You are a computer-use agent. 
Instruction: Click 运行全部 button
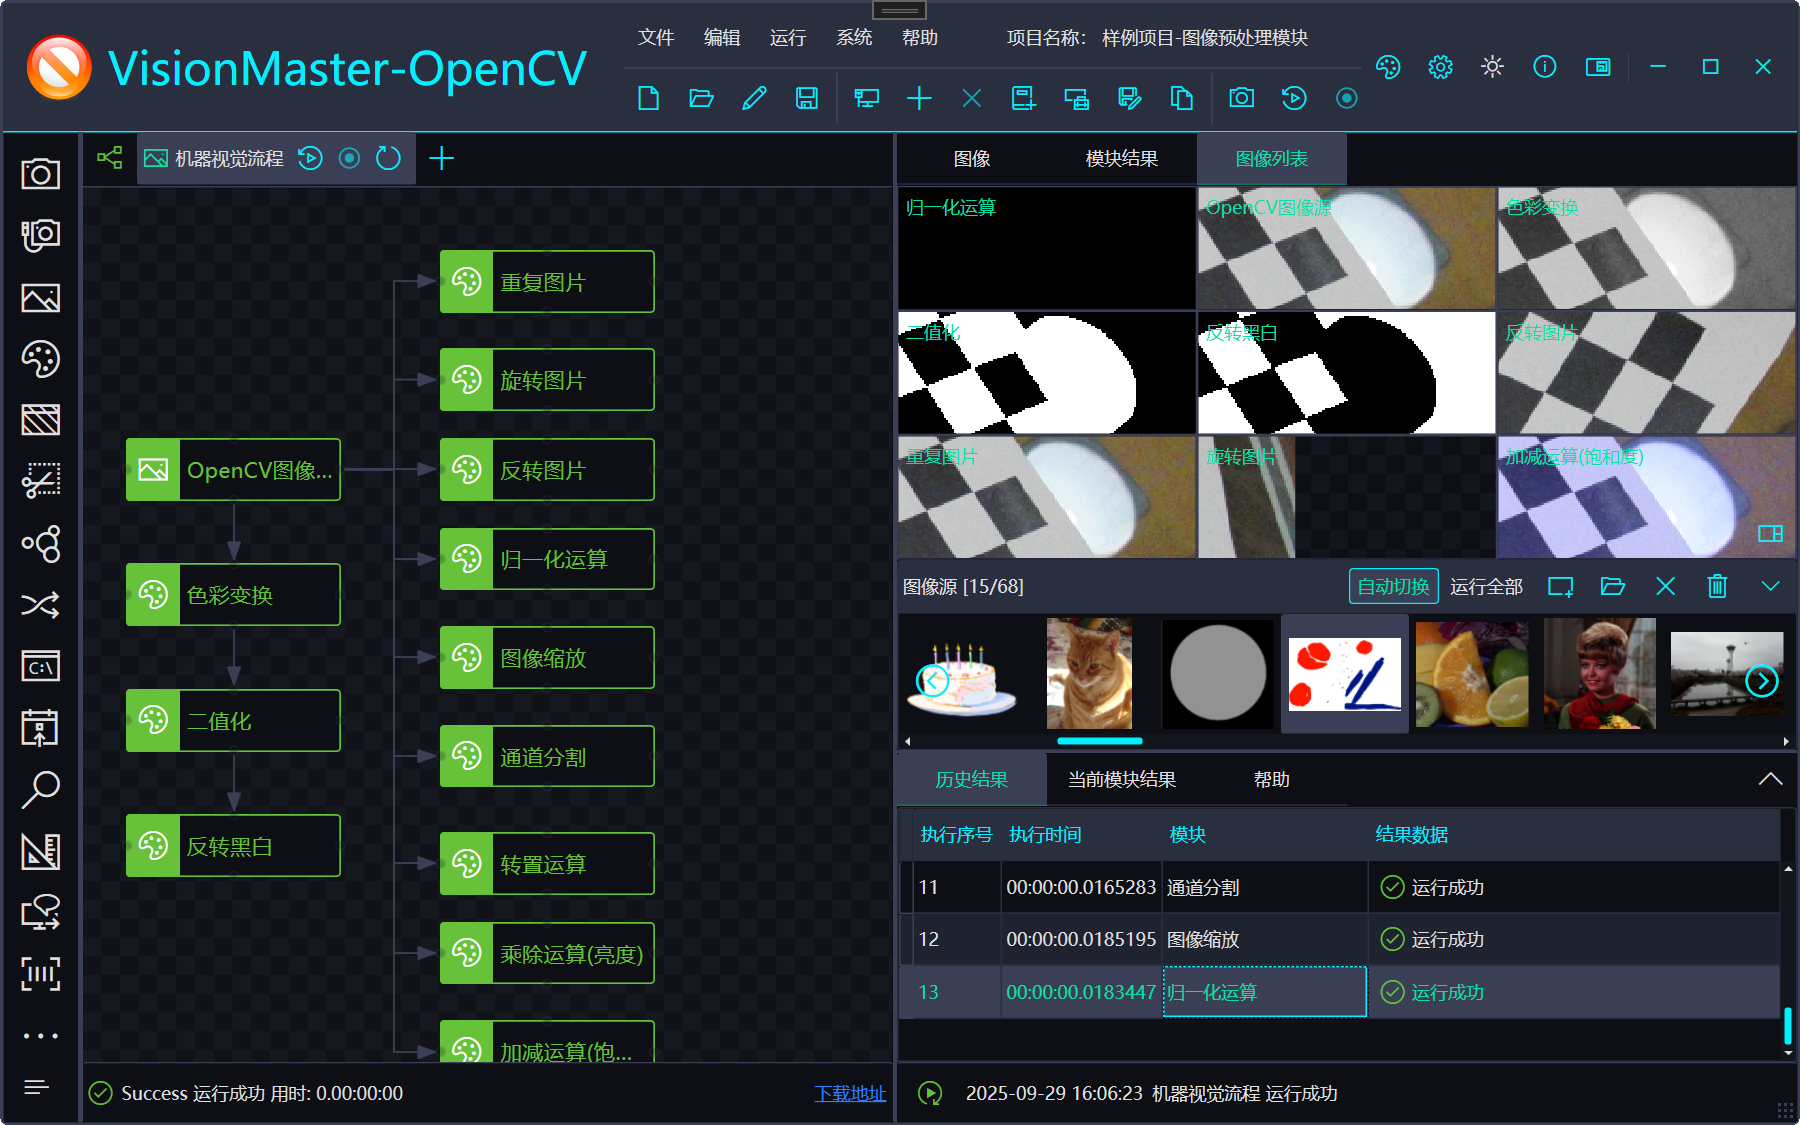pyautogui.click(x=1486, y=586)
